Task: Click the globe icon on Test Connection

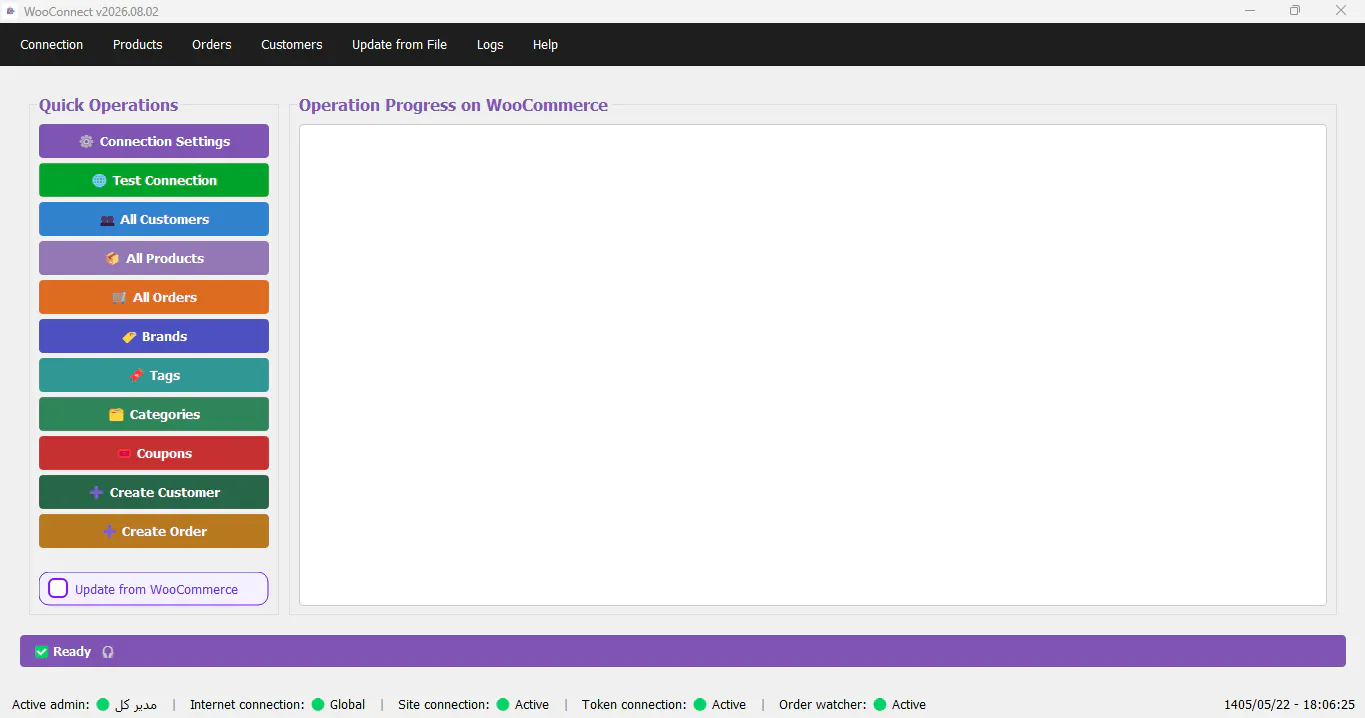Action: point(99,181)
